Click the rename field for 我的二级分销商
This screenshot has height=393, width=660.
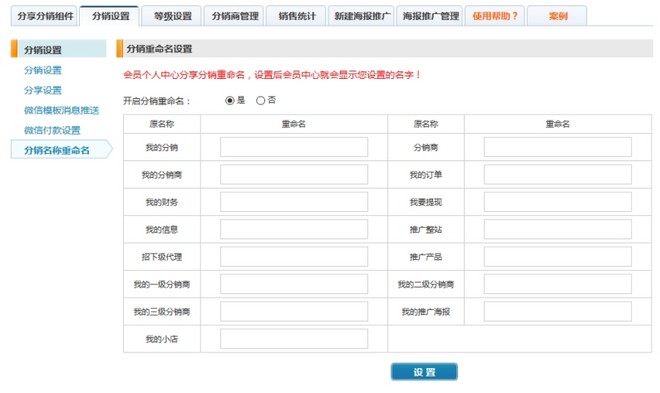pos(558,284)
